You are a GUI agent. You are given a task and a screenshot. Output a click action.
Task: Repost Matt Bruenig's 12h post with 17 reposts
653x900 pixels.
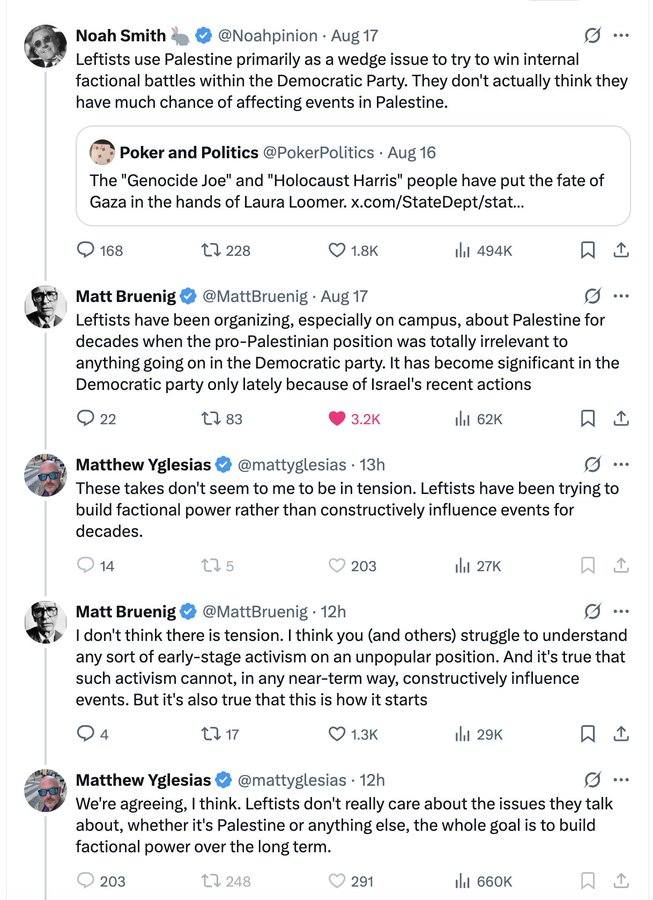[220, 734]
